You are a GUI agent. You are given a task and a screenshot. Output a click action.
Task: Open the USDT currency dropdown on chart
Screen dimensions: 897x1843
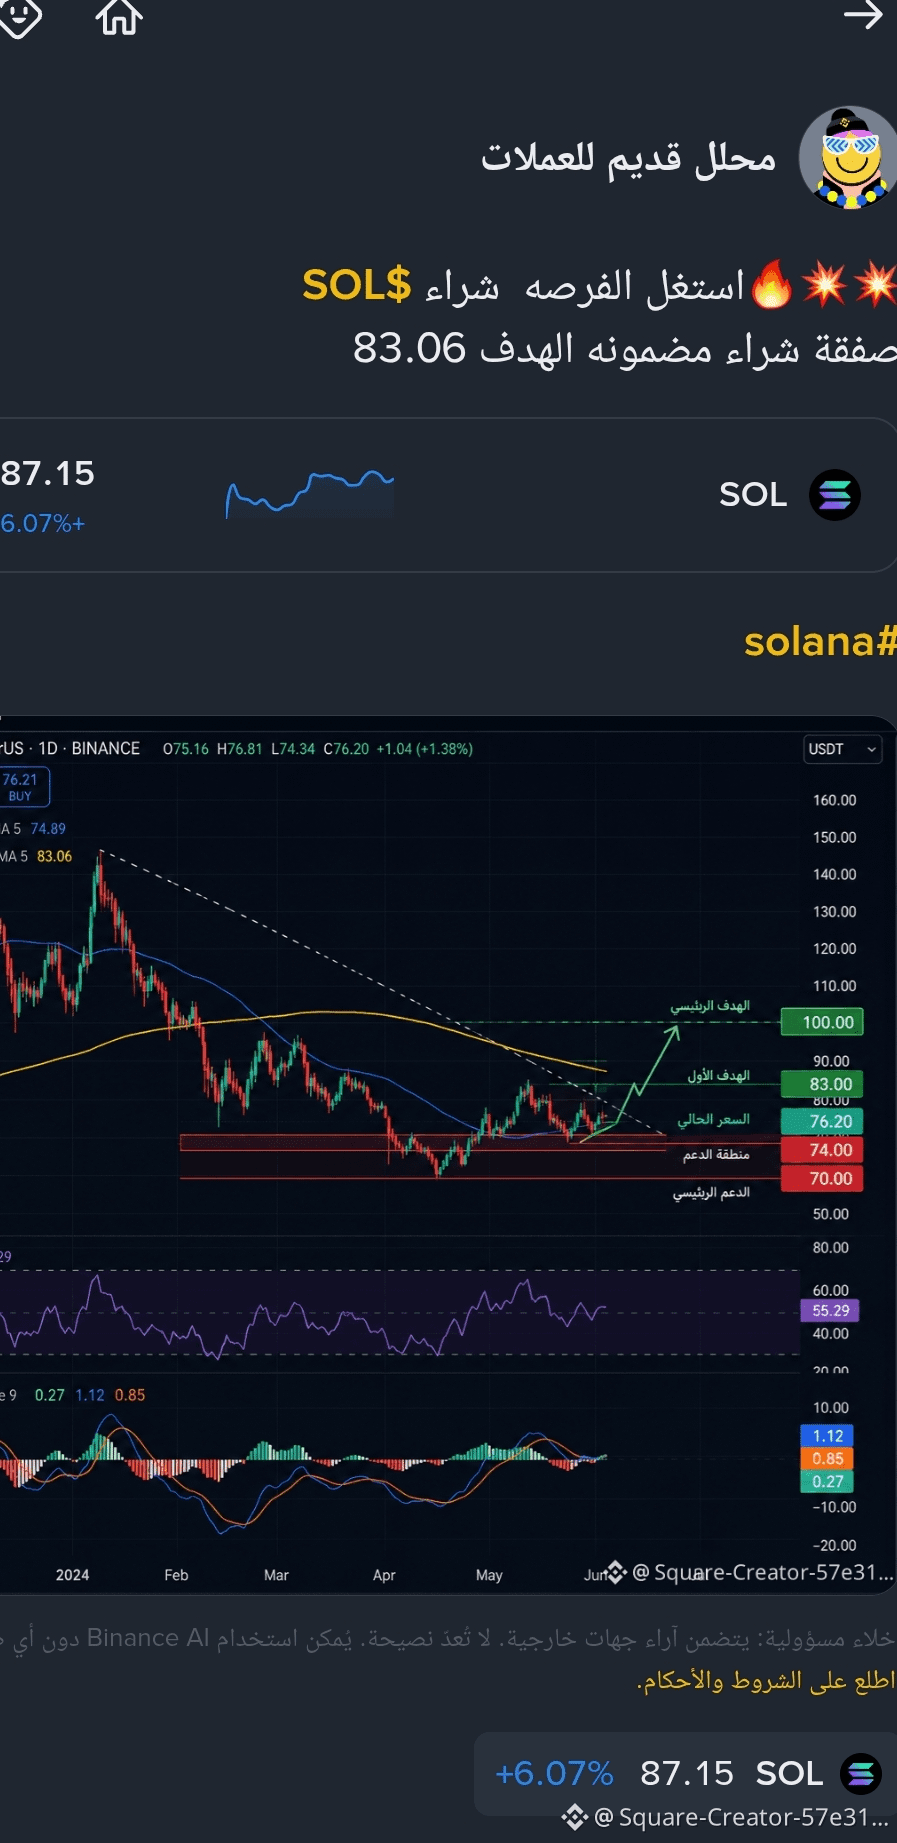[x=843, y=749]
